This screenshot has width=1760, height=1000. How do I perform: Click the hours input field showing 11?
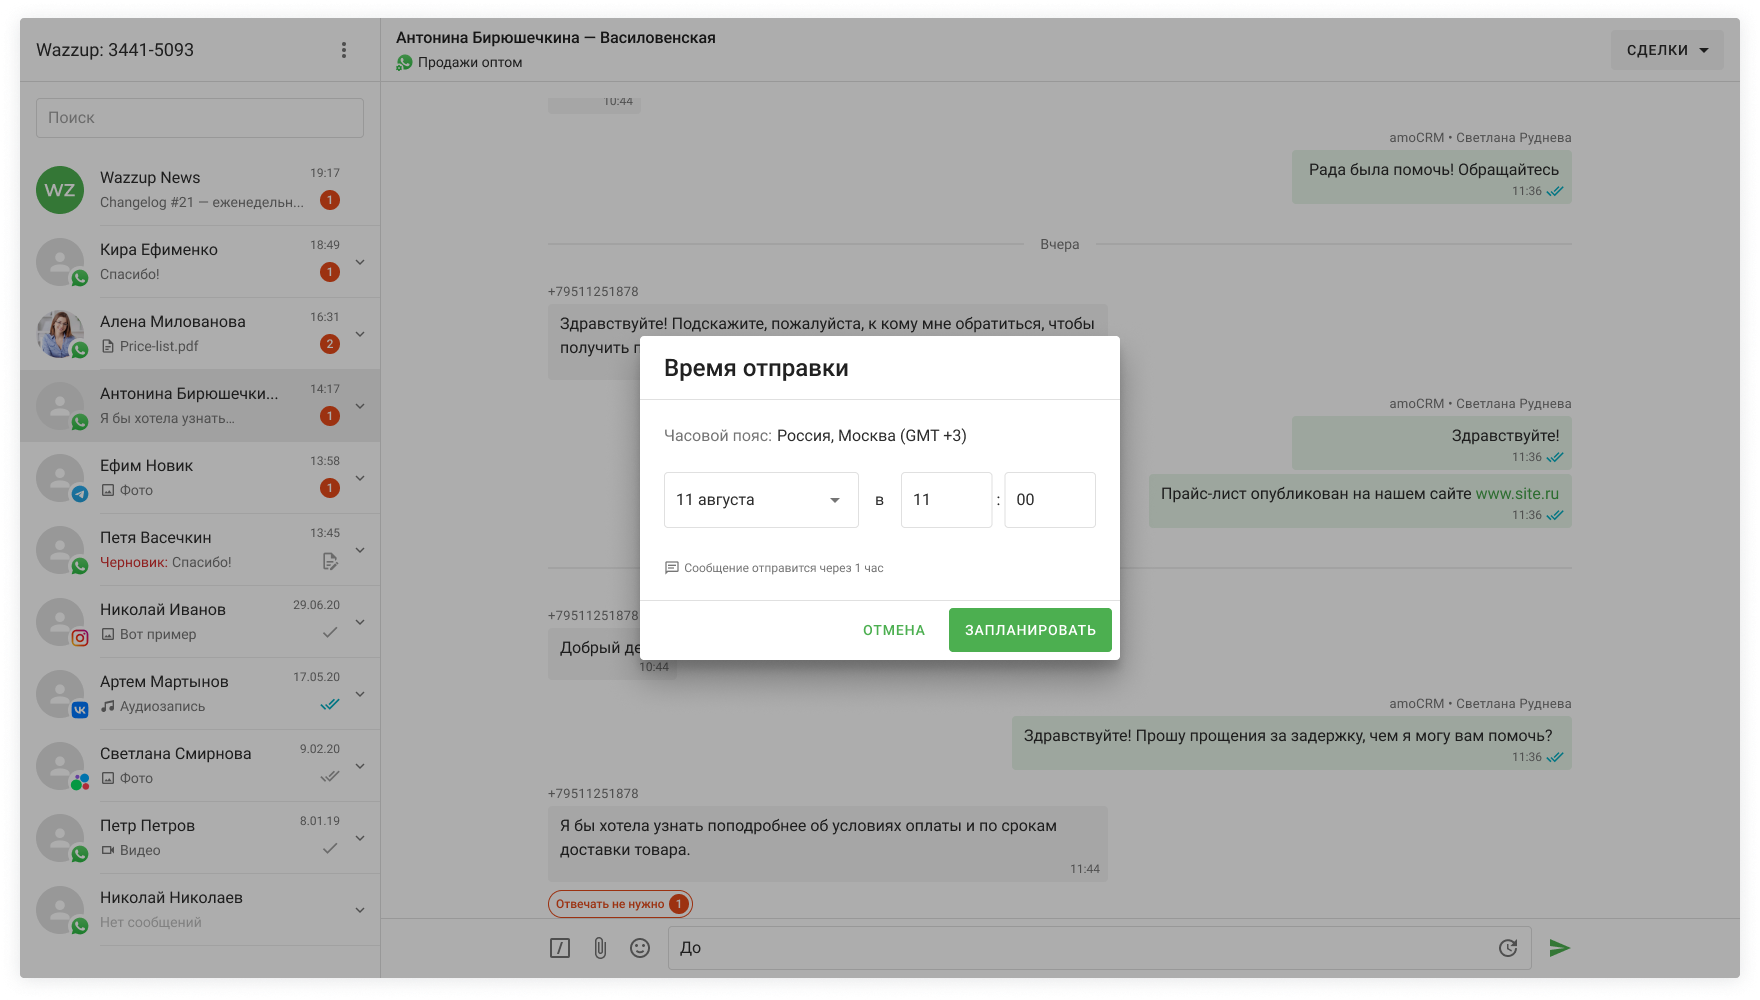point(946,500)
